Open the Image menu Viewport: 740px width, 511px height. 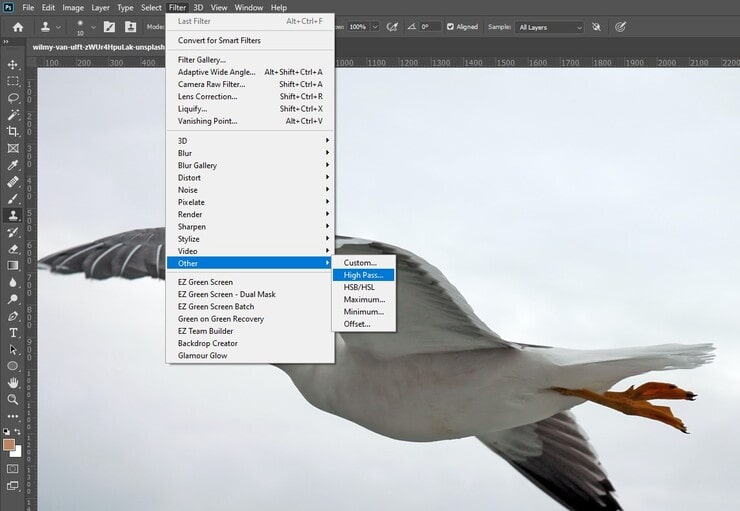click(x=73, y=8)
